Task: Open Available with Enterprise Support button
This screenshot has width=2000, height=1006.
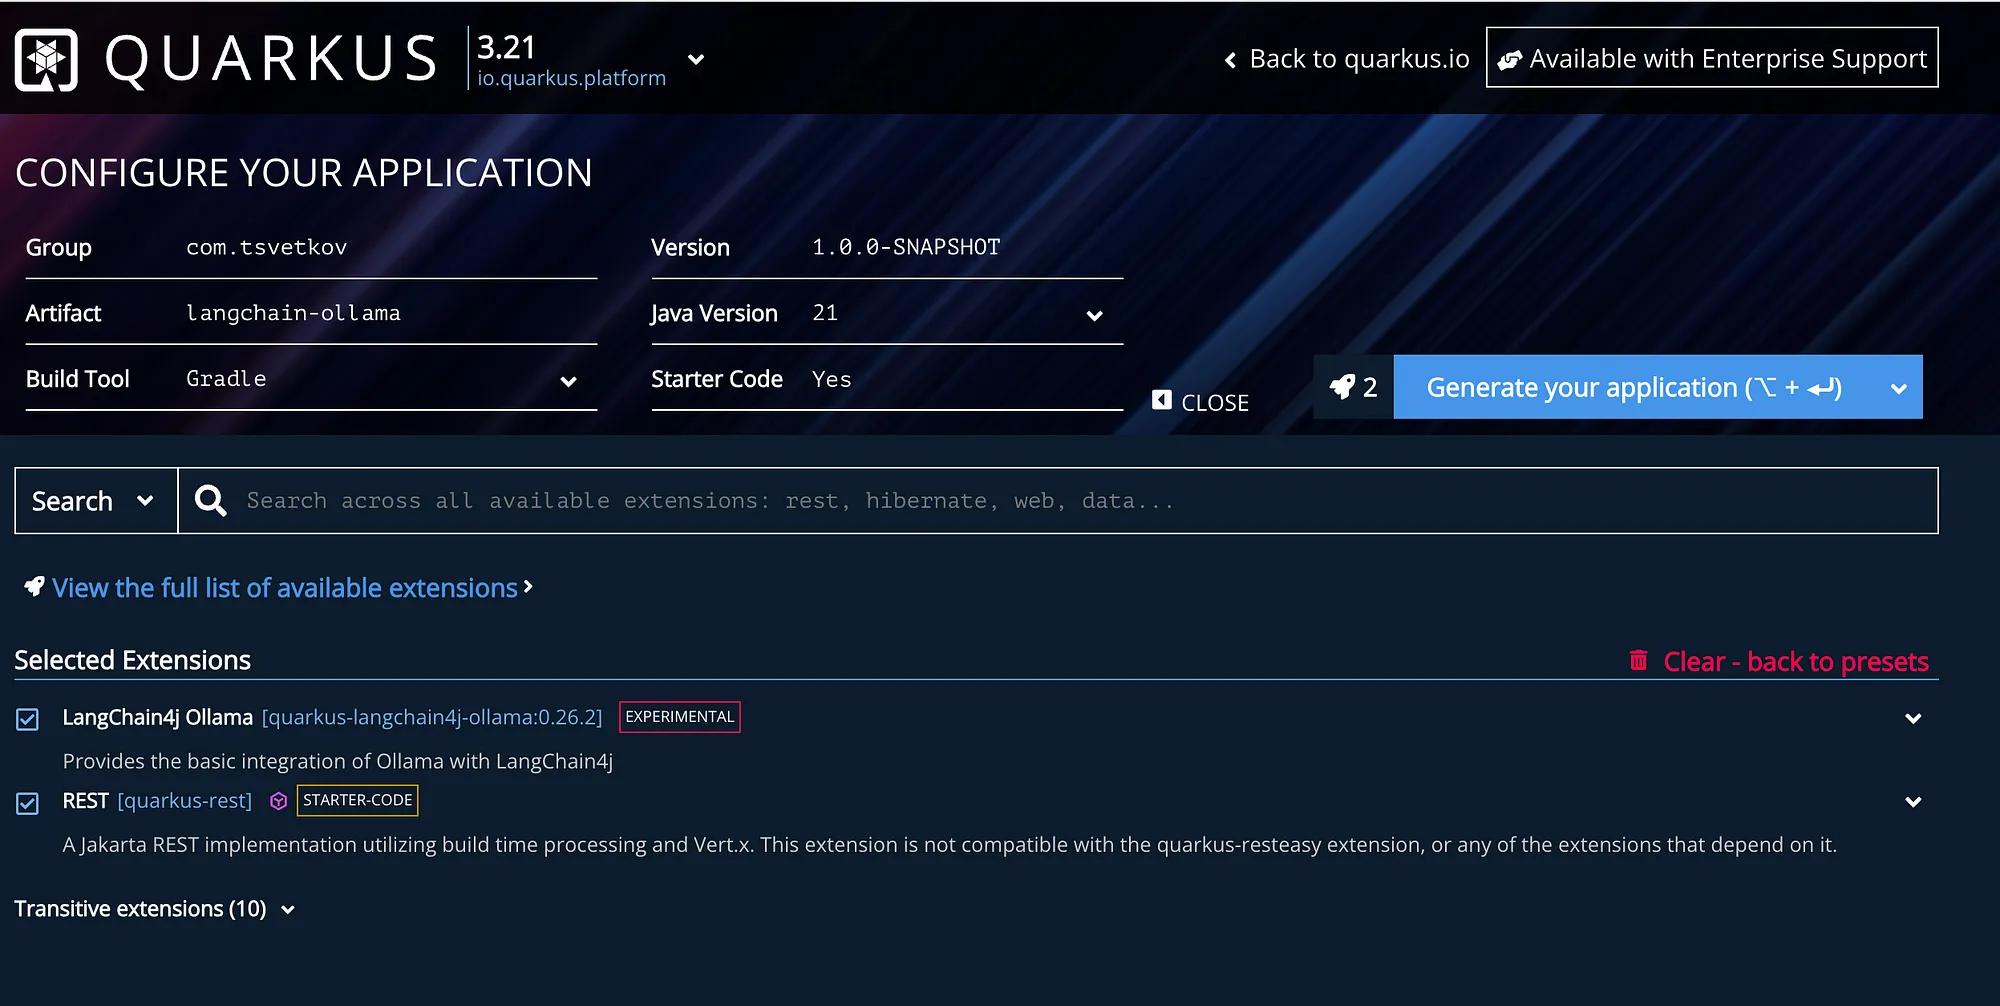Action: pos(1712,58)
